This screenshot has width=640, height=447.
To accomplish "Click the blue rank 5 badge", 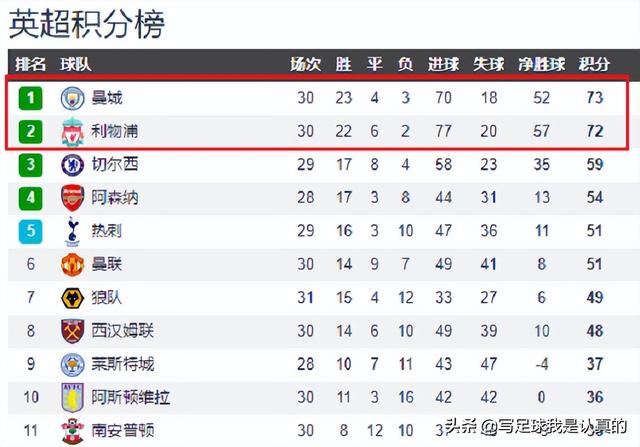I will pos(31,231).
